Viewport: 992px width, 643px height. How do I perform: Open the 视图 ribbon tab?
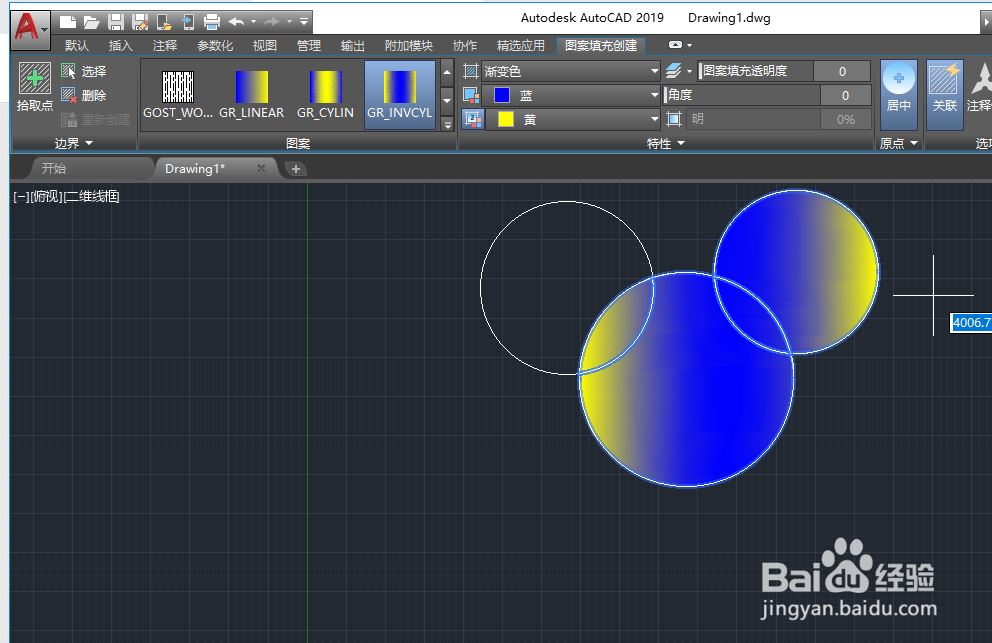[264, 46]
